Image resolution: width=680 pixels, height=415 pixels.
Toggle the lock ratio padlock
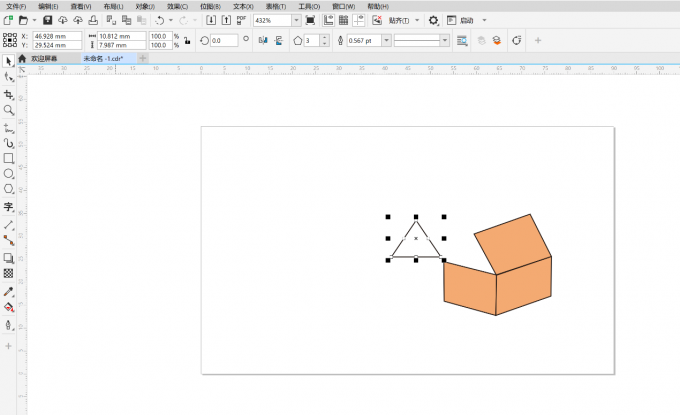coord(187,40)
